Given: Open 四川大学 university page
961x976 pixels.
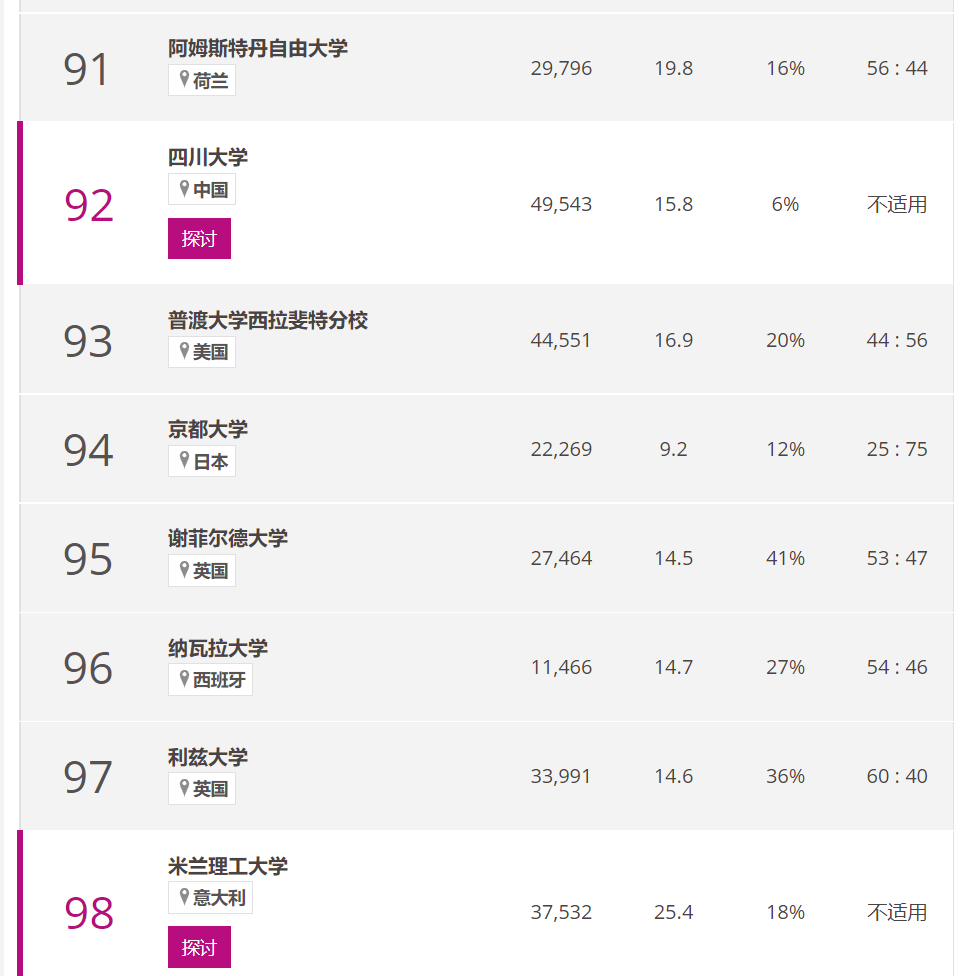Looking at the screenshot, I should [x=208, y=157].
